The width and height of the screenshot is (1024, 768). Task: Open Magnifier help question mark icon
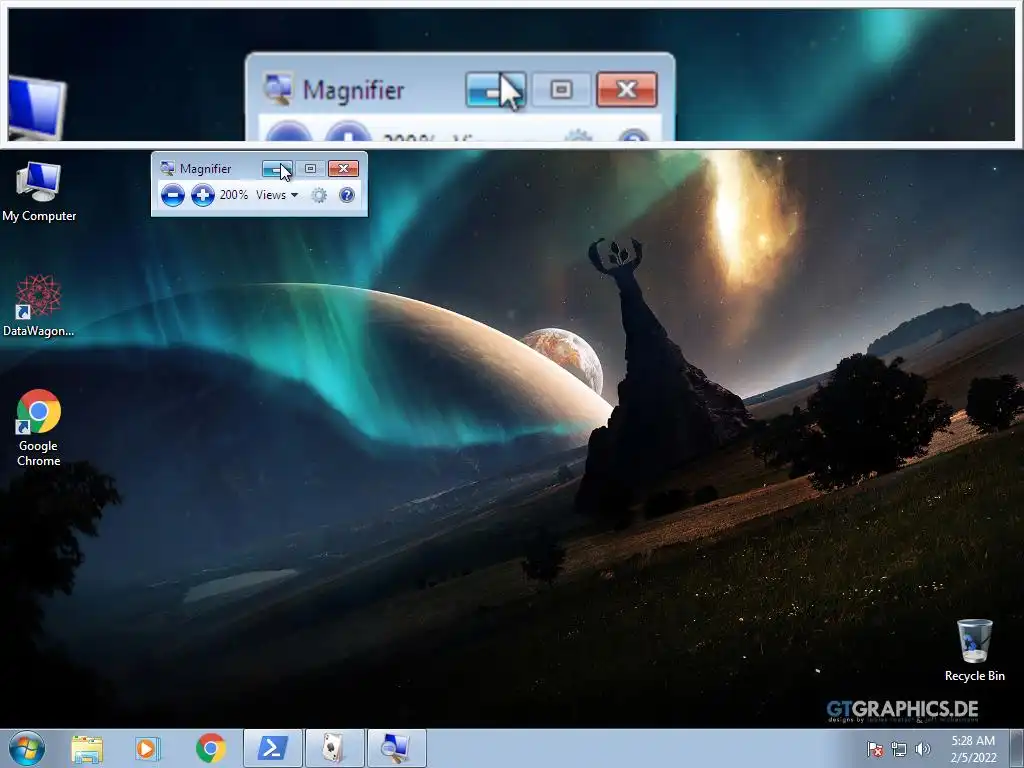click(347, 195)
